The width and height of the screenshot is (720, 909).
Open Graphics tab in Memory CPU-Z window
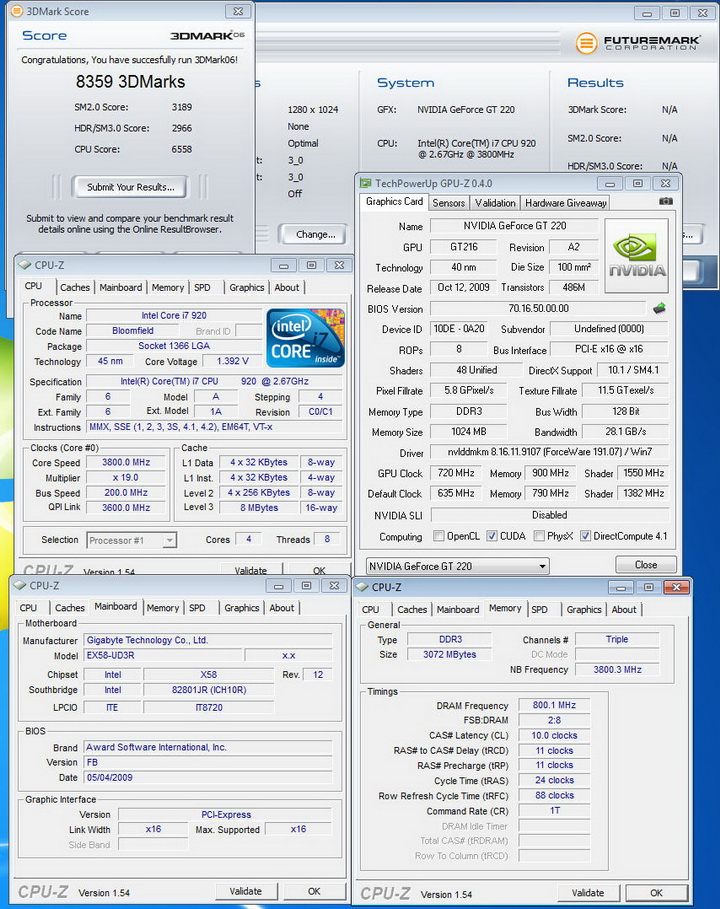click(584, 609)
